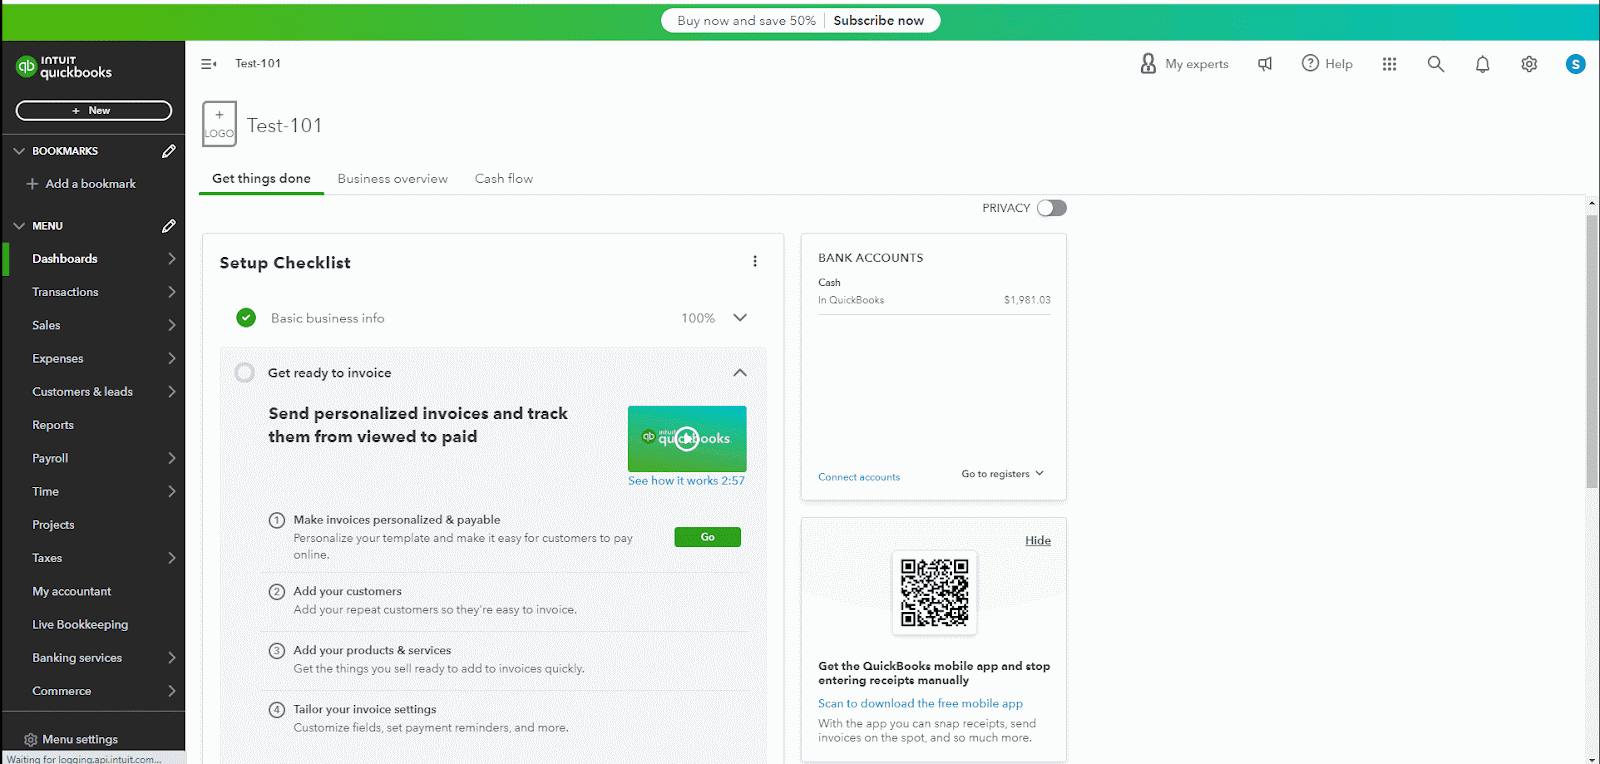Click the Get ready to invoice circle
This screenshot has width=1600, height=764.
244,373
